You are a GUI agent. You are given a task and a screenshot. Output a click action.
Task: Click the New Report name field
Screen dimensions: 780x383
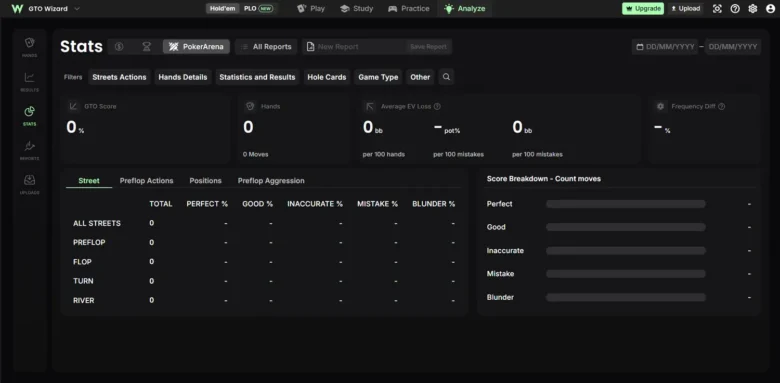point(354,47)
